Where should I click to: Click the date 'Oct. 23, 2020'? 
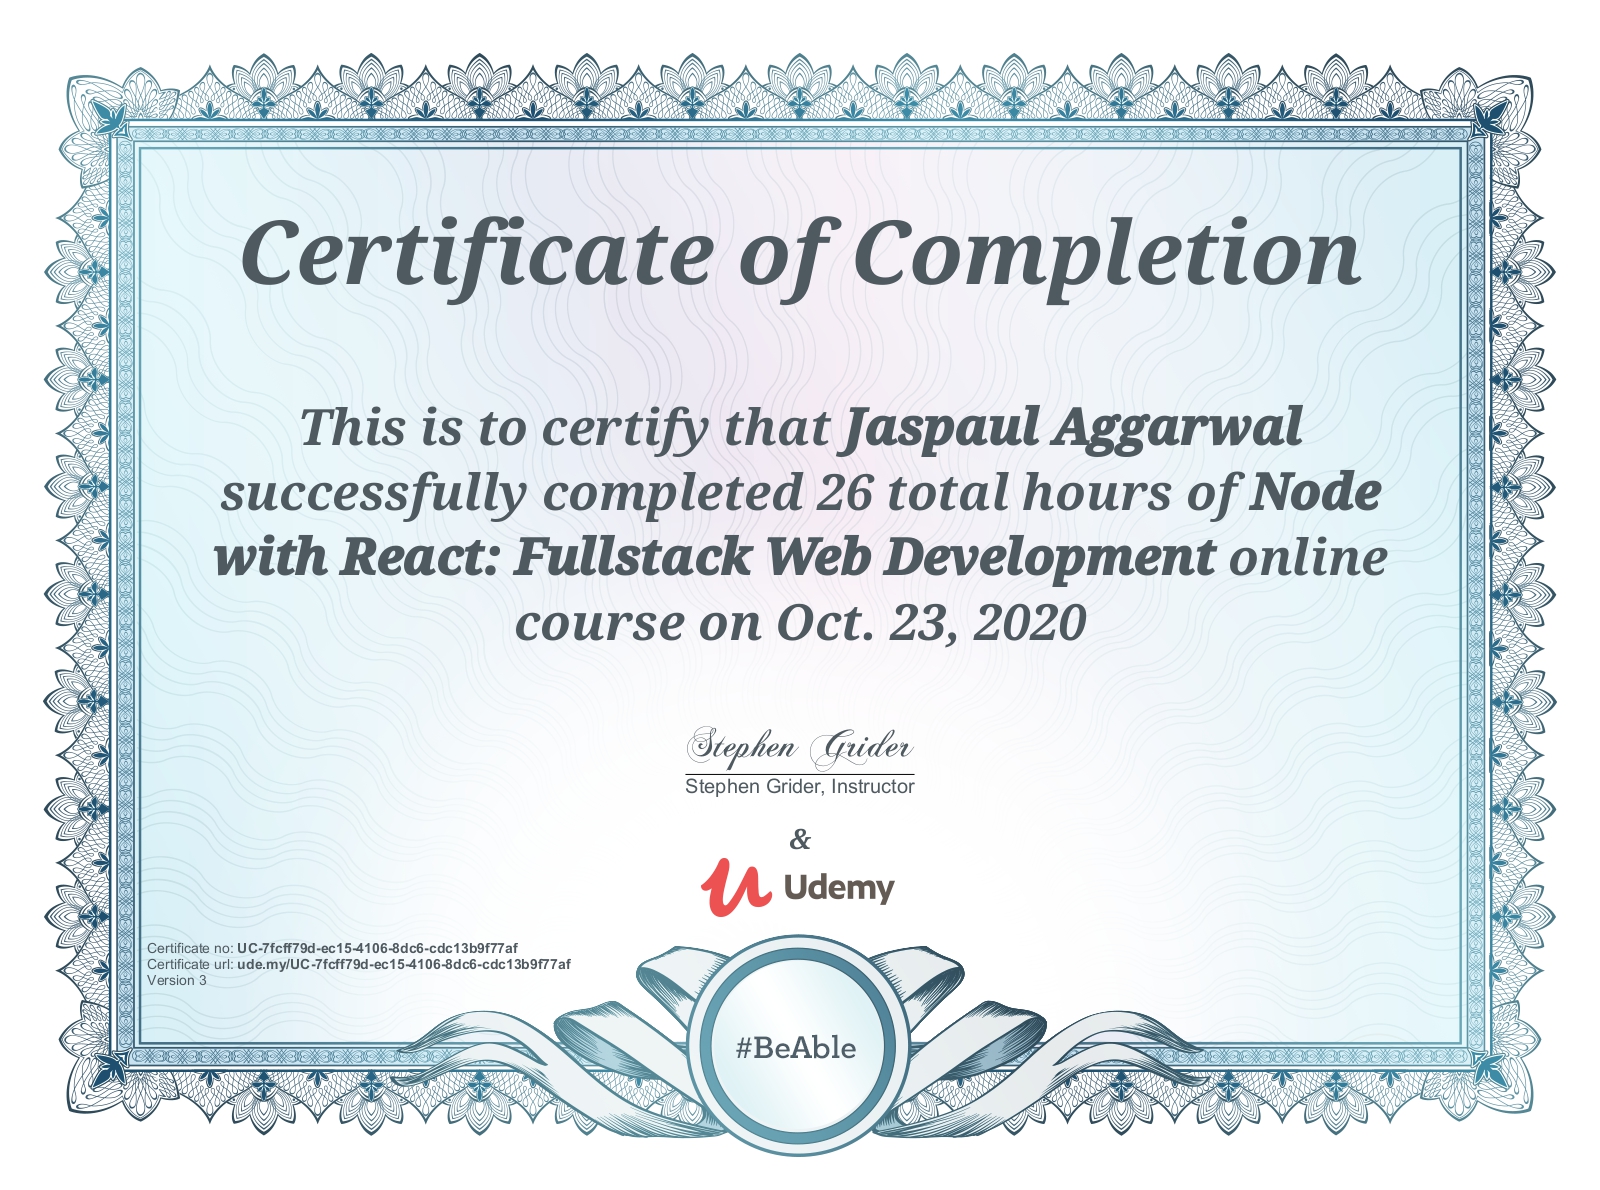pos(931,623)
